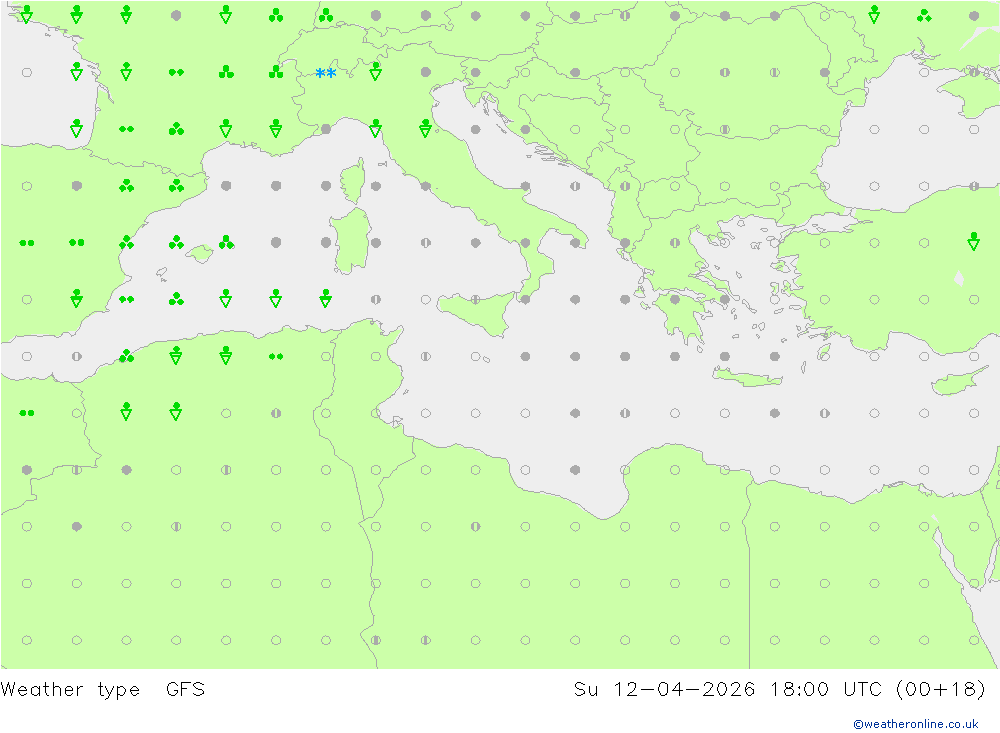Click the 'Weather type GFS' caption
This screenshot has width=1000, height=733.
click(103, 690)
